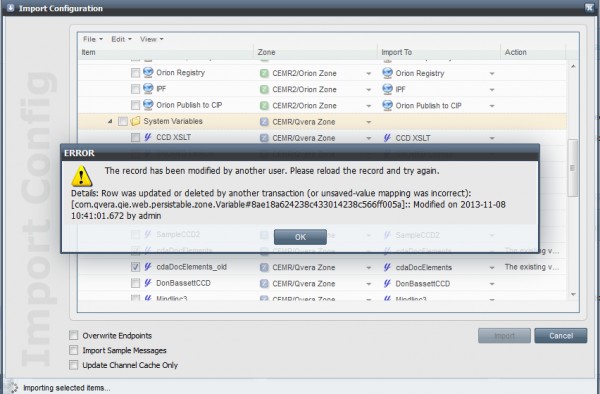Collapse the System Variables tree node
Screen dimensions: 600x394
(x=110, y=121)
